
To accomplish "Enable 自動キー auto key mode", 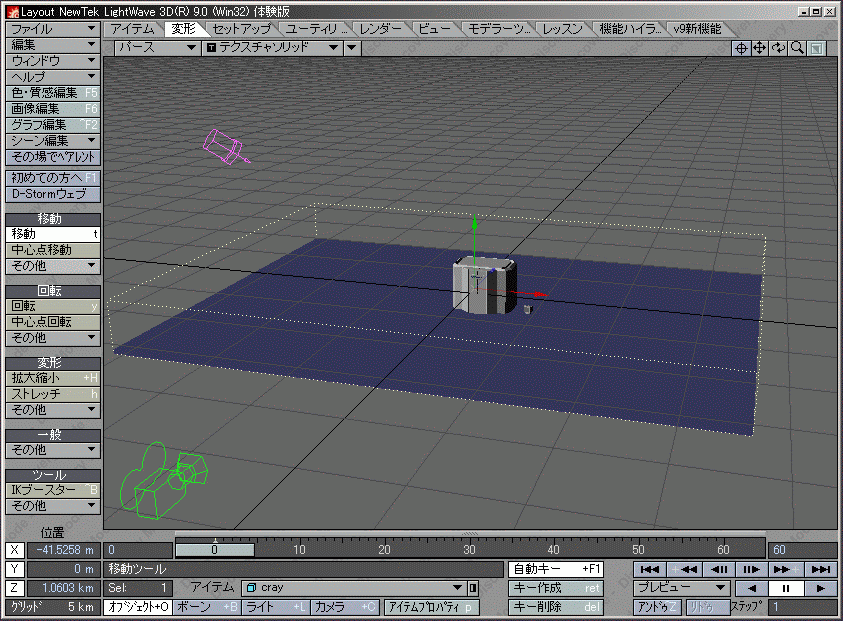I will point(556,569).
